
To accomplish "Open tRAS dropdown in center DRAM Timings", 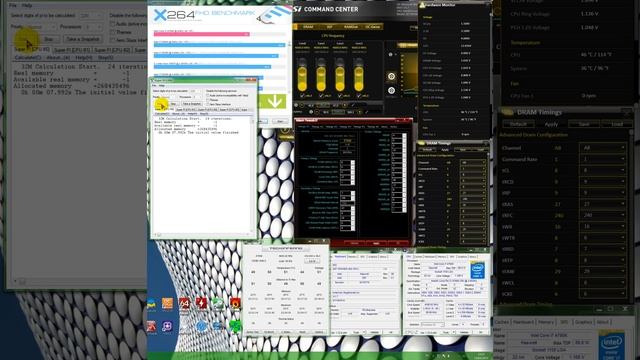I will click(473, 193).
